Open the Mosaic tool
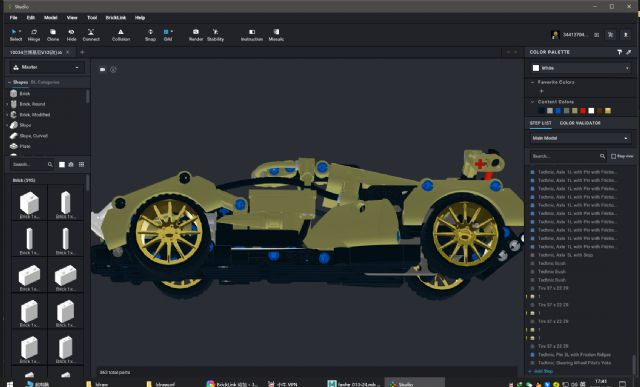Viewport: 640px width, 387px height. [276, 35]
